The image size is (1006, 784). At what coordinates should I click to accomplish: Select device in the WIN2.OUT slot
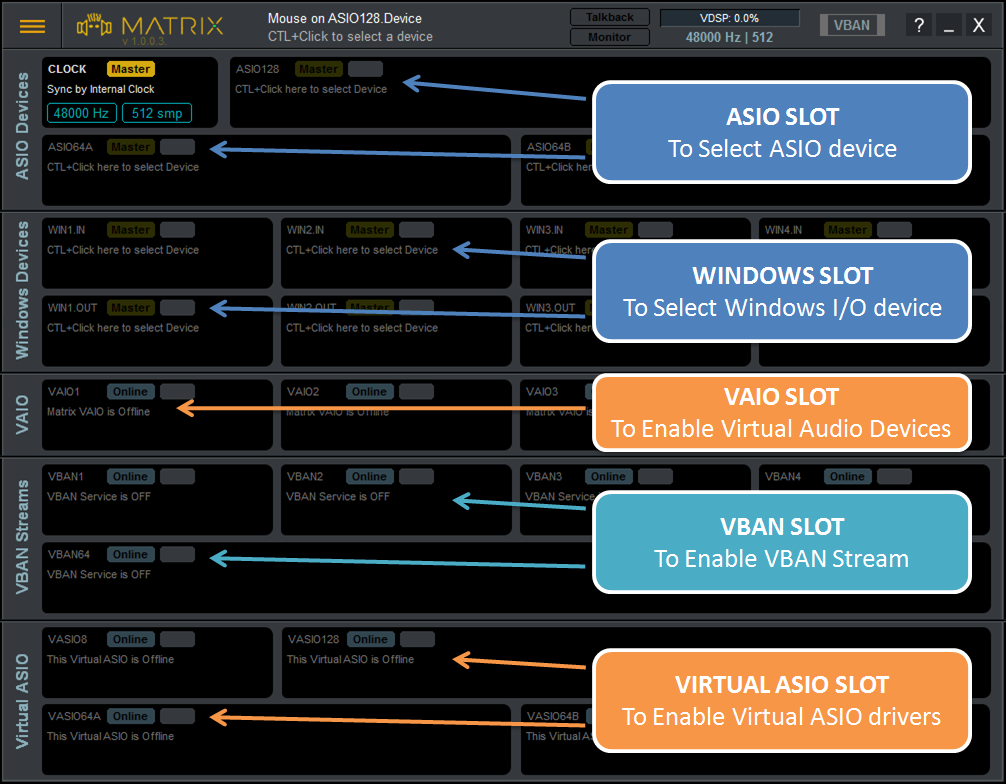point(362,328)
